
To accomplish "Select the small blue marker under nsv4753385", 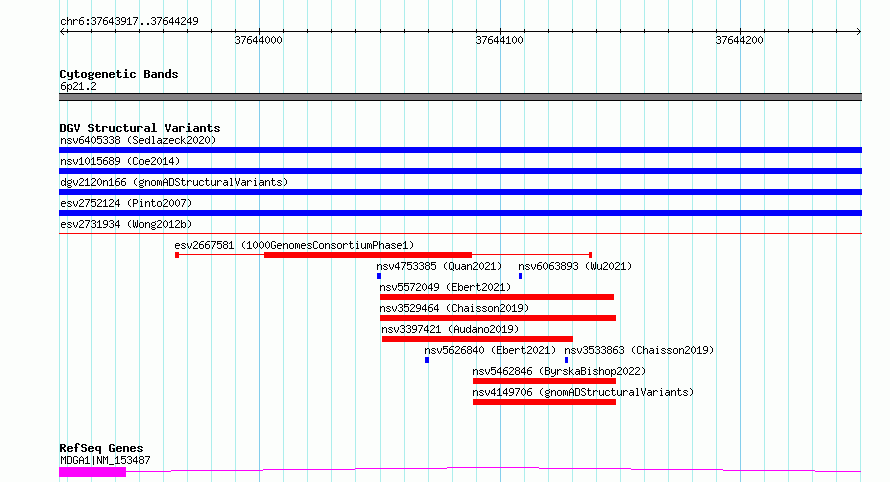I will click(x=379, y=276).
